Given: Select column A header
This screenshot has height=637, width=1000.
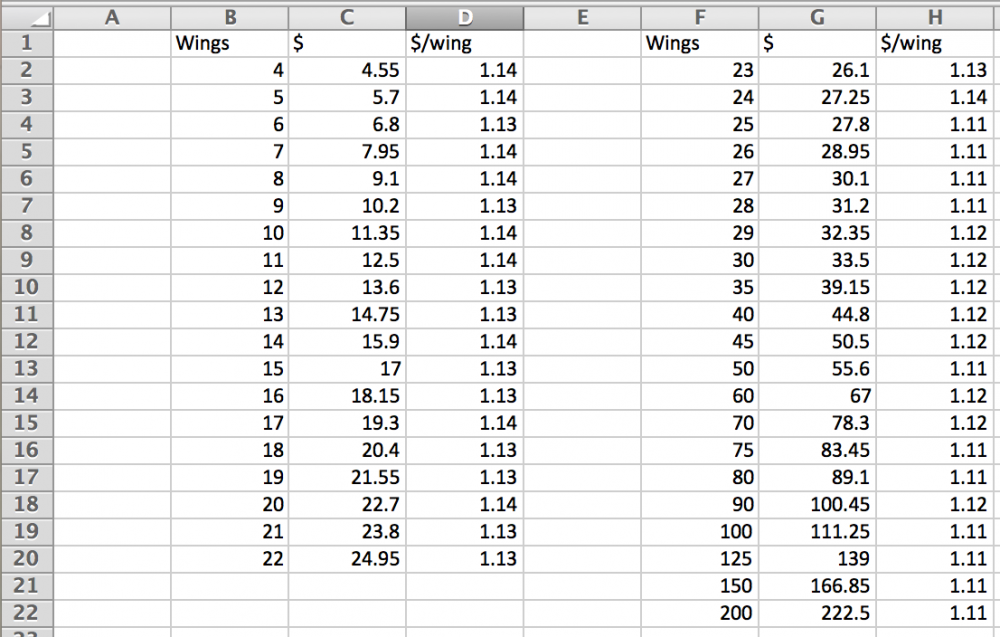Looking at the screenshot, I should click(112, 18).
